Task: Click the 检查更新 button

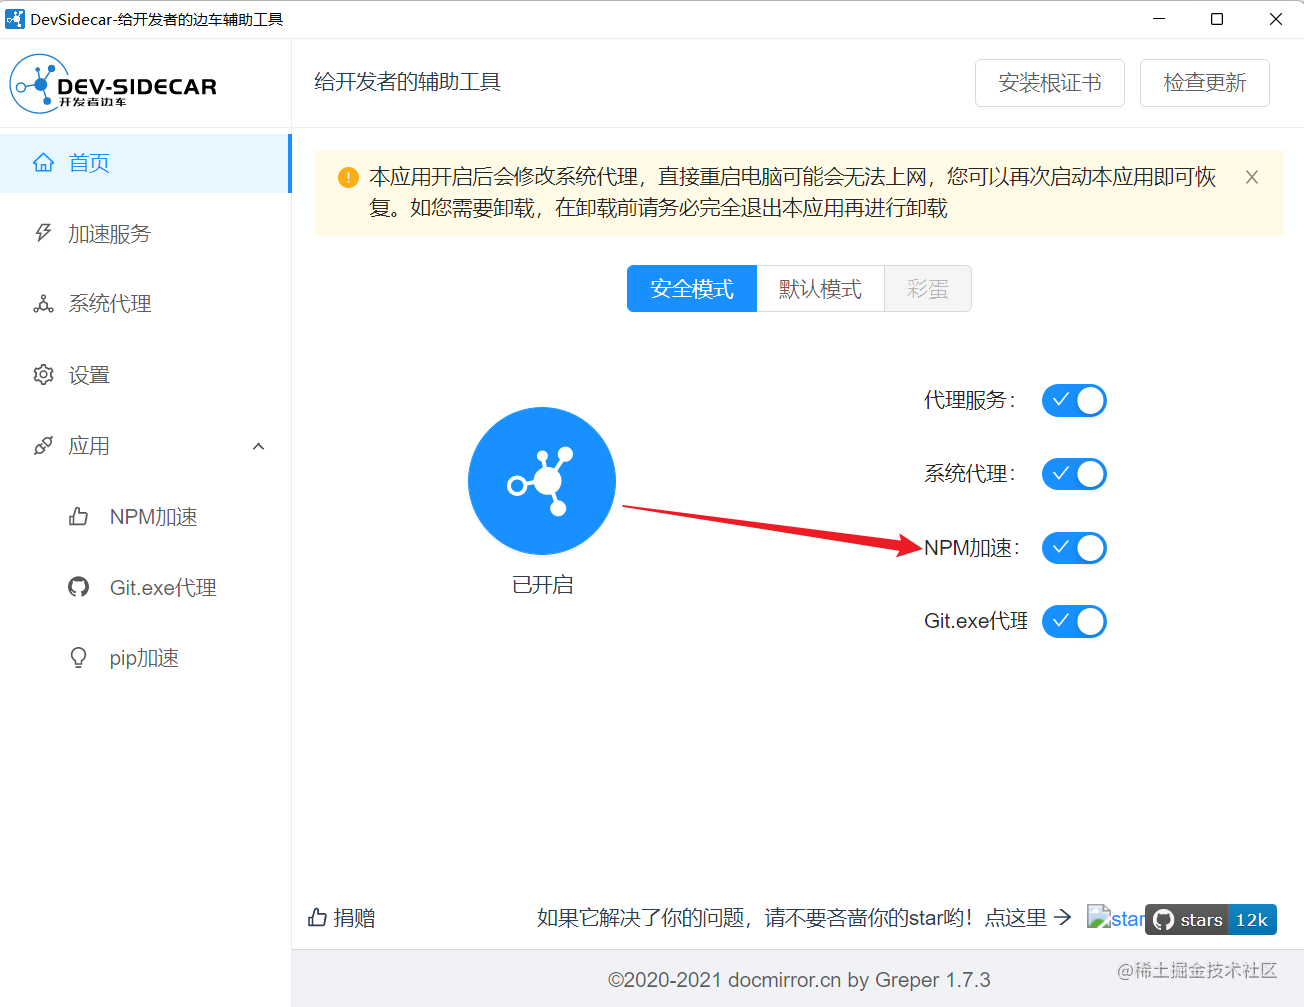Action: coord(1205,83)
